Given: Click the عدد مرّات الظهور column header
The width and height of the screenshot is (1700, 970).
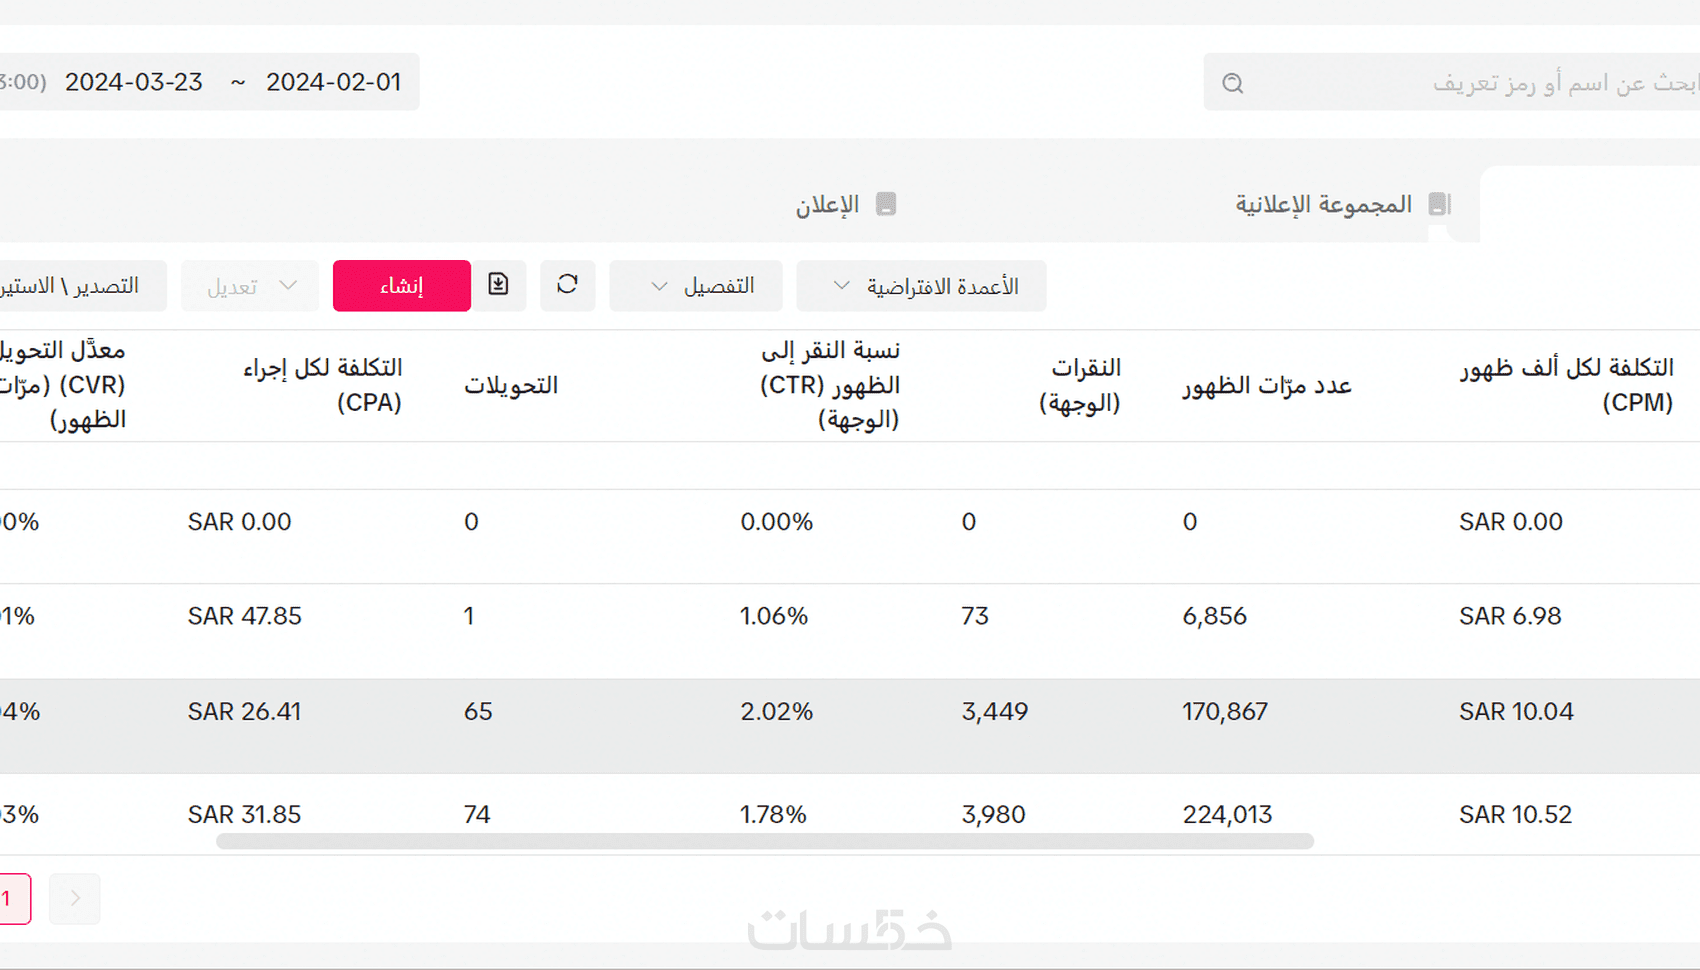Looking at the screenshot, I should 1266,386.
